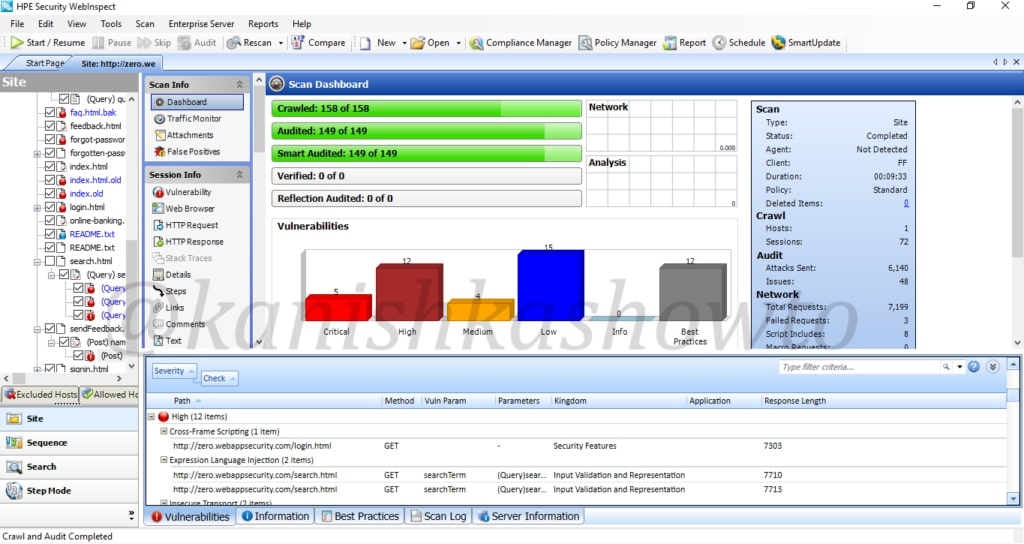This screenshot has width=1024, height=544.
Task: Select Dashboard in Scan Info
Action: click(197, 102)
